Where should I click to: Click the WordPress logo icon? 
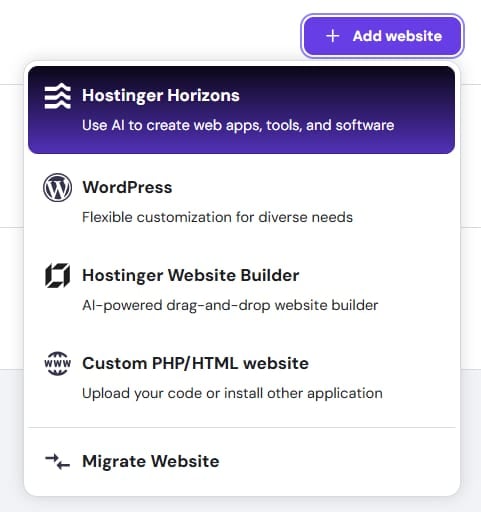coord(57,187)
